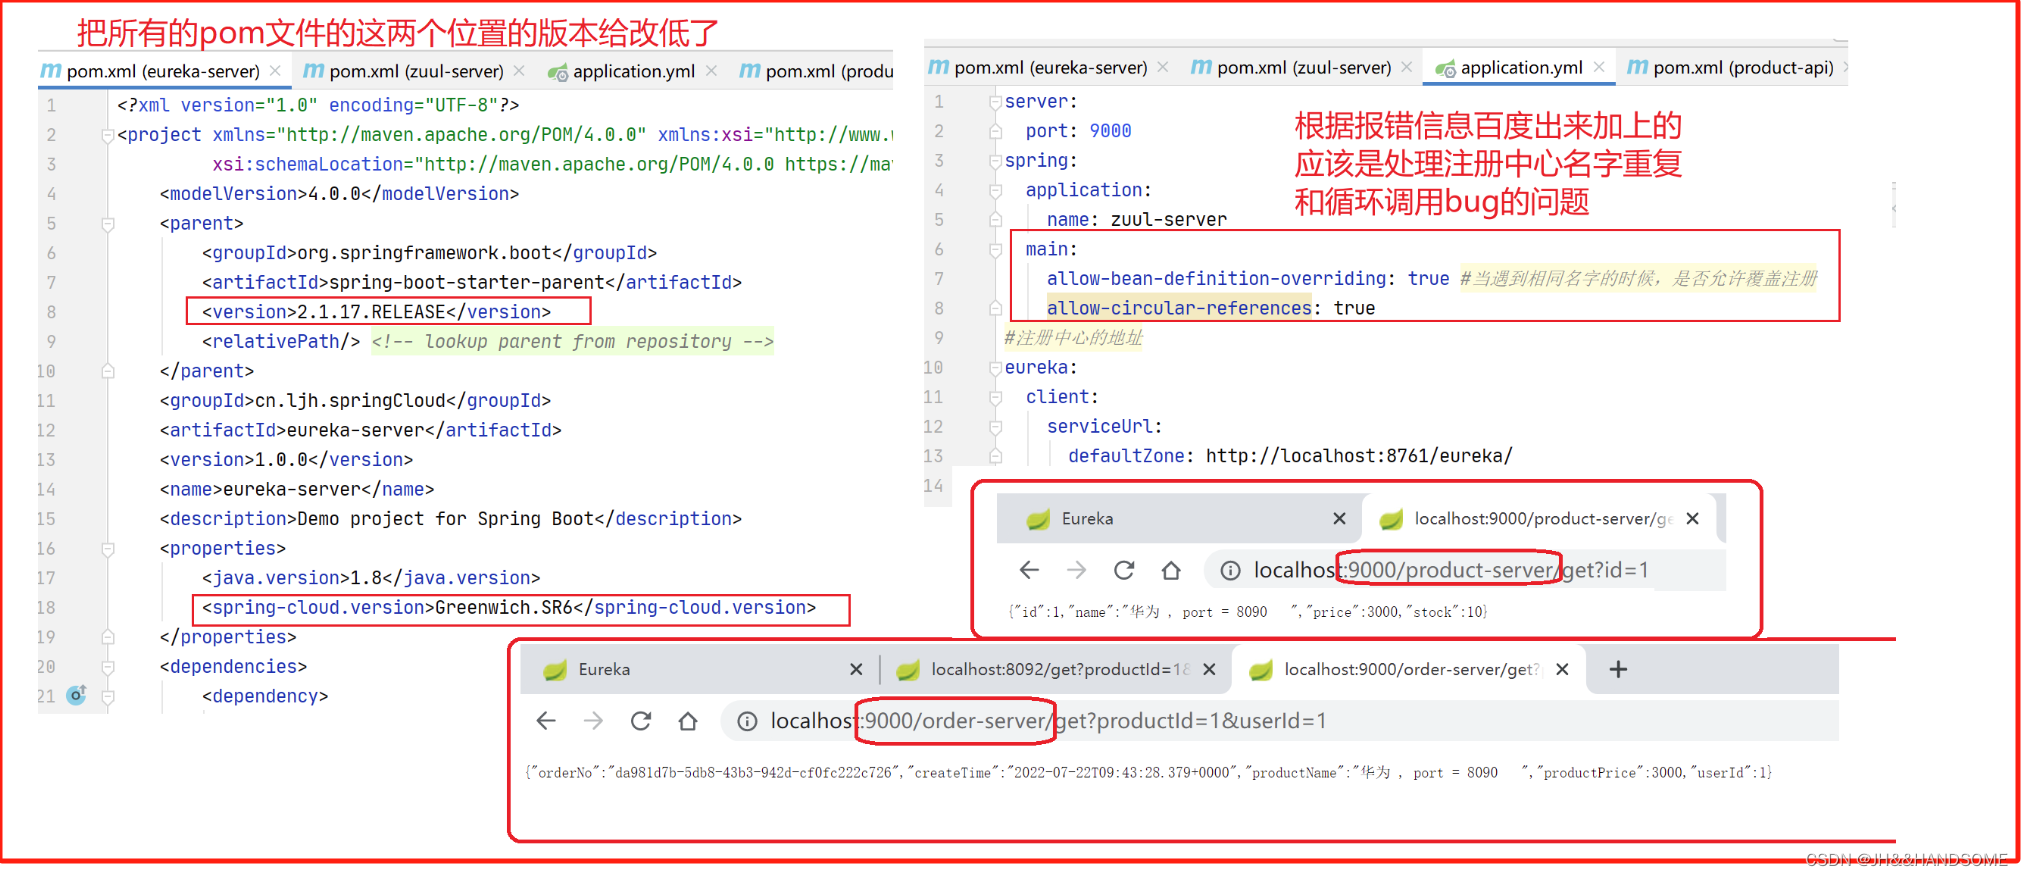Switch to Eureka tab in product-server browser
The width and height of the screenshot is (2023, 876).
(1180, 519)
